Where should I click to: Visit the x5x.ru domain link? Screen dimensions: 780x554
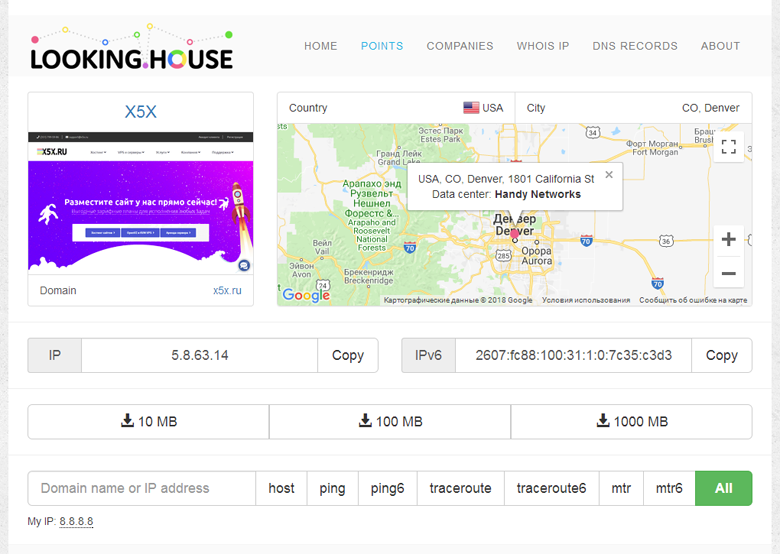pos(227,290)
